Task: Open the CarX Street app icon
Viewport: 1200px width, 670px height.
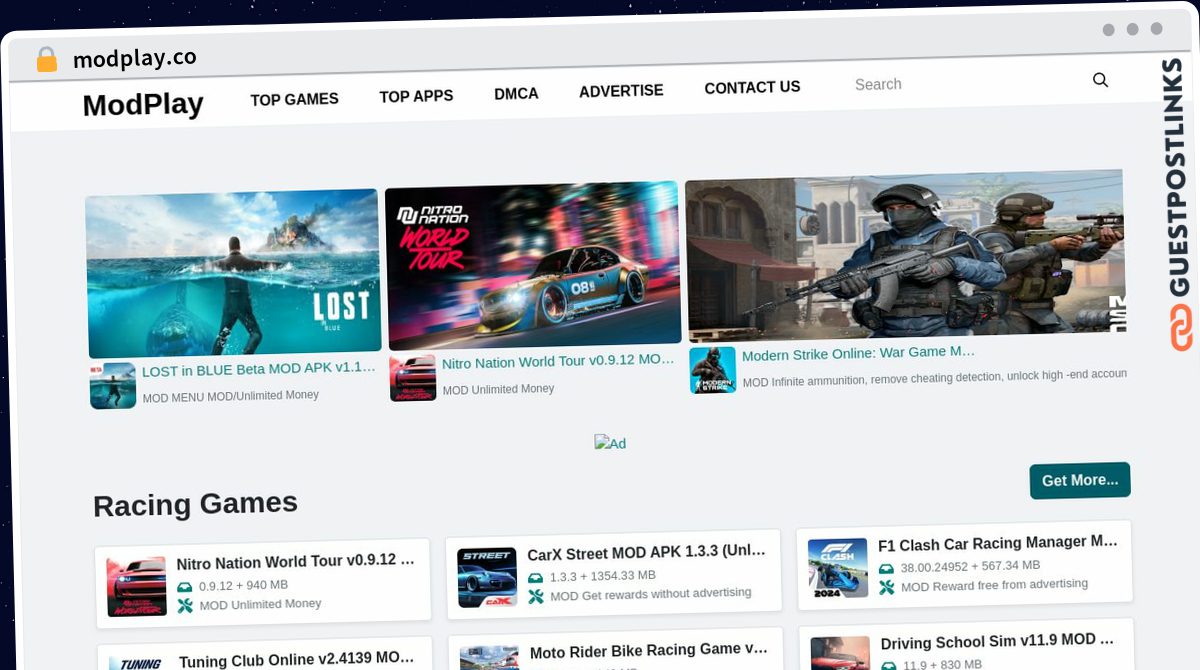Action: tap(487, 577)
